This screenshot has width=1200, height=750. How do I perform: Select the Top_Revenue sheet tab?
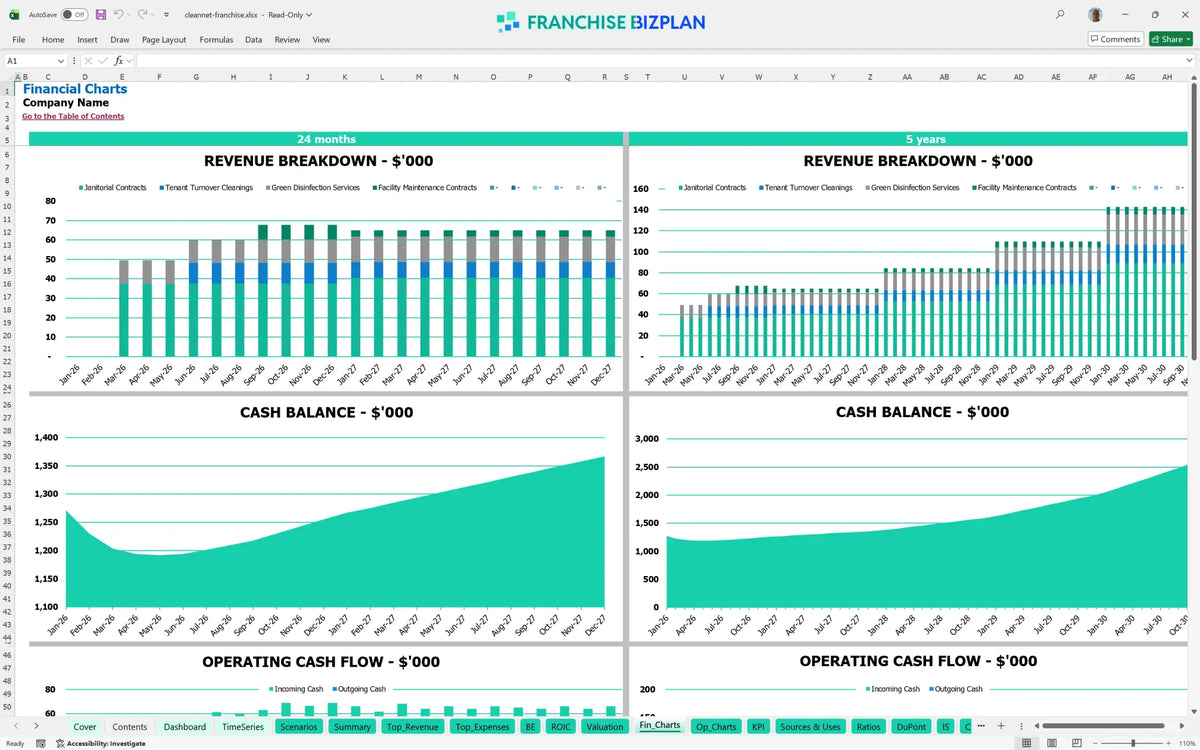pyautogui.click(x=413, y=727)
